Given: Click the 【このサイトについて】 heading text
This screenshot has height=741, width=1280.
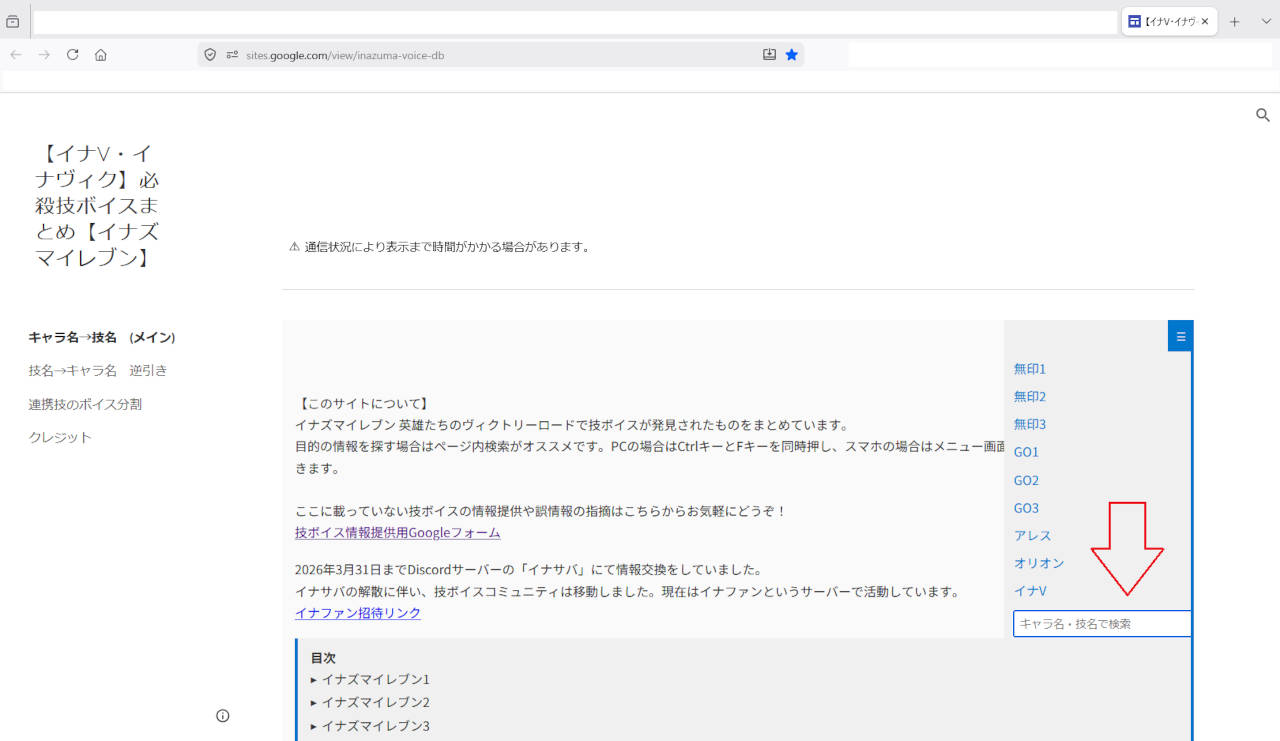Looking at the screenshot, I should tap(362, 404).
